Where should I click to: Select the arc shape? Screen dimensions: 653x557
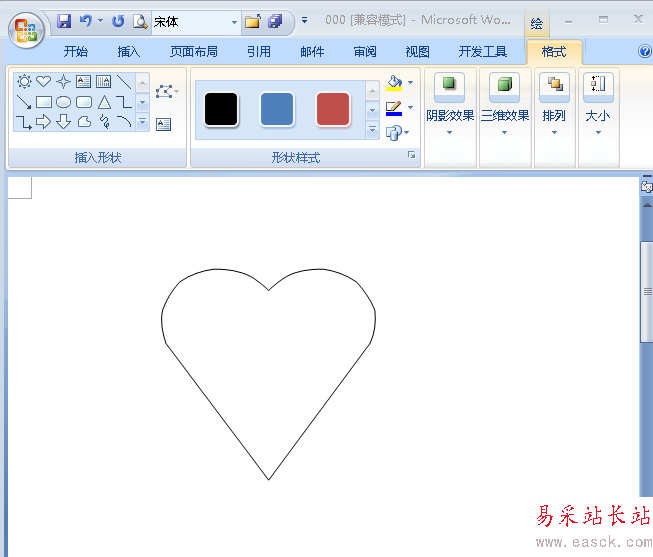tap(124, 122)
